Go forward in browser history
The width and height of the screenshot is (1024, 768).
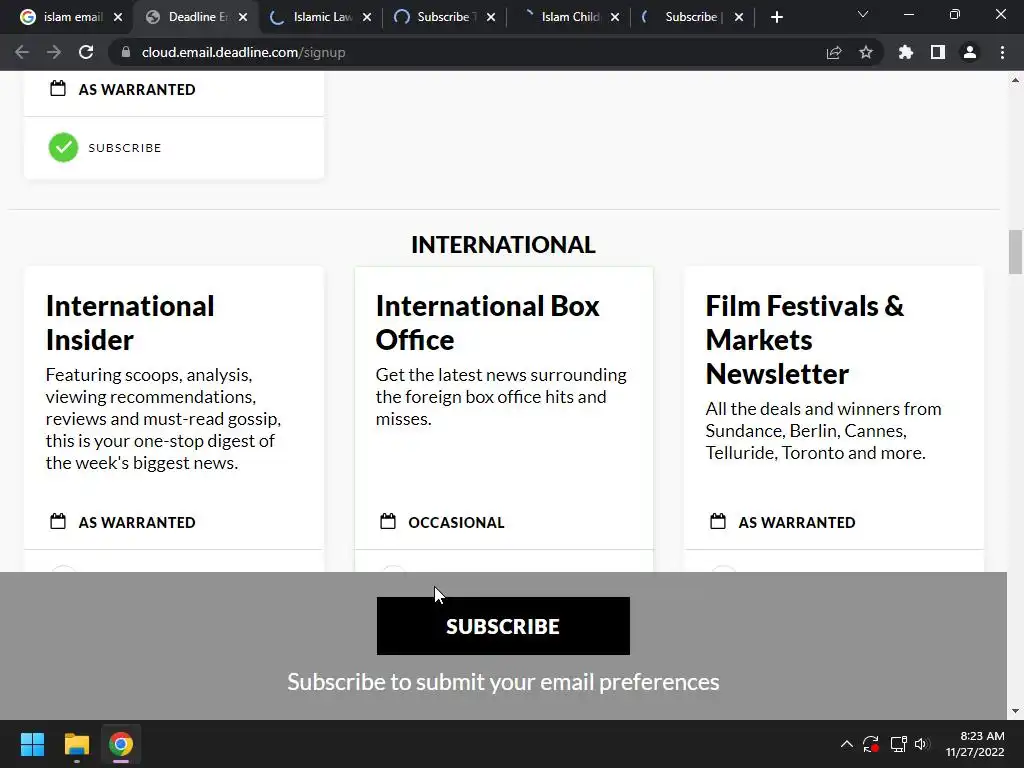(54, 52)
